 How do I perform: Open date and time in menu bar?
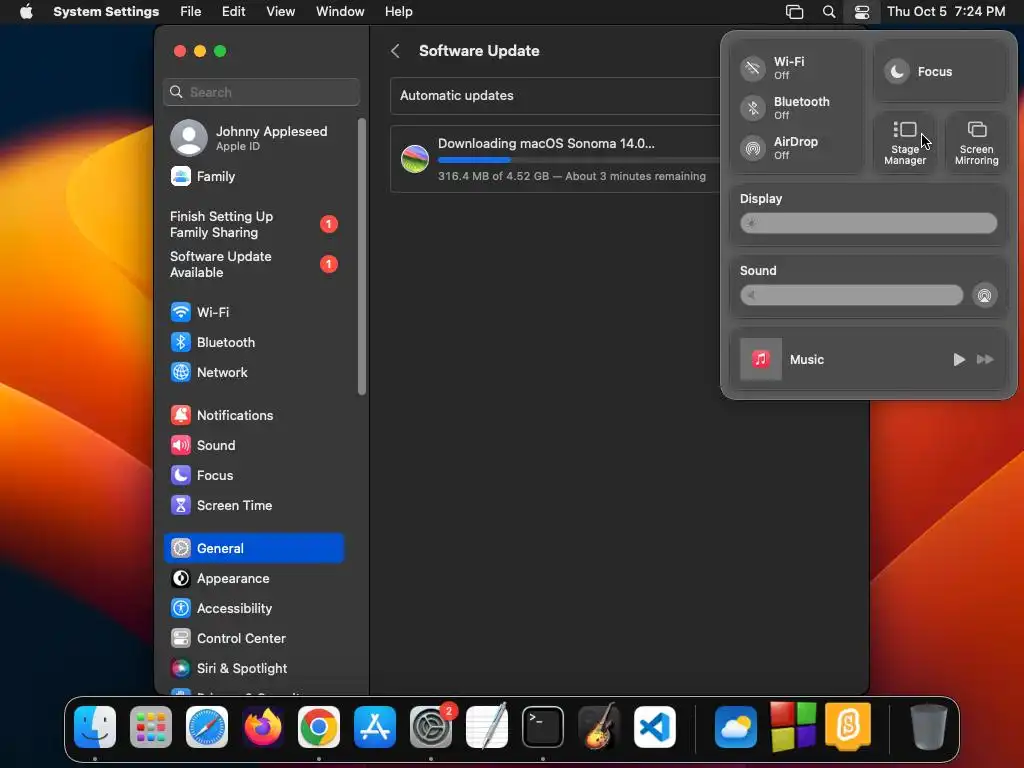pyautogui.click(x=946, y=12)
